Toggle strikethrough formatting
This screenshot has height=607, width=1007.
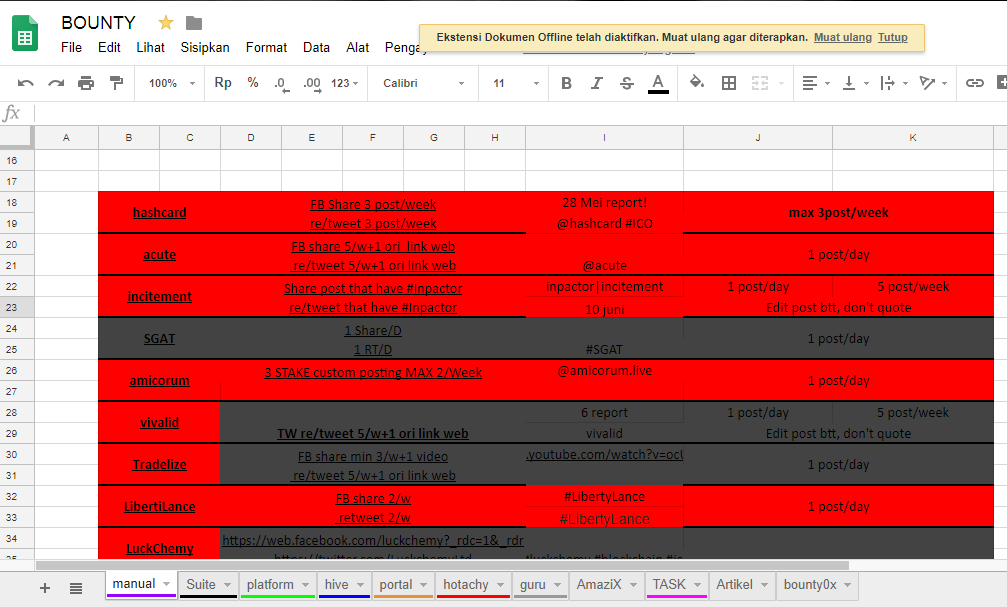click(627, 83)
